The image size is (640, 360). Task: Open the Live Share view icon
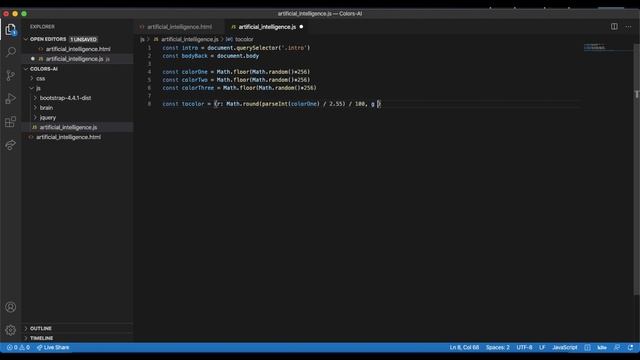(11, 145)
